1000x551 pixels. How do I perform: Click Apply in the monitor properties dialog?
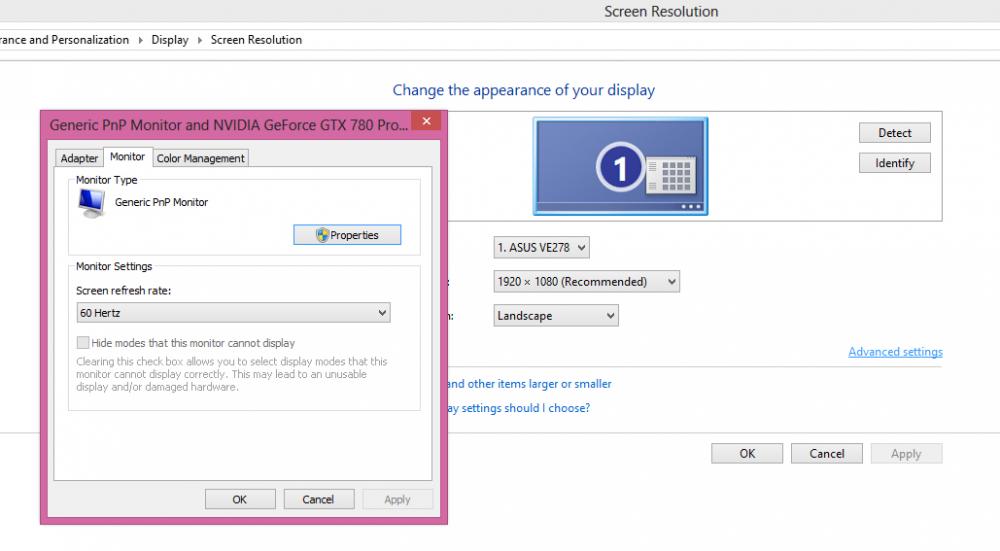(397, 499)
